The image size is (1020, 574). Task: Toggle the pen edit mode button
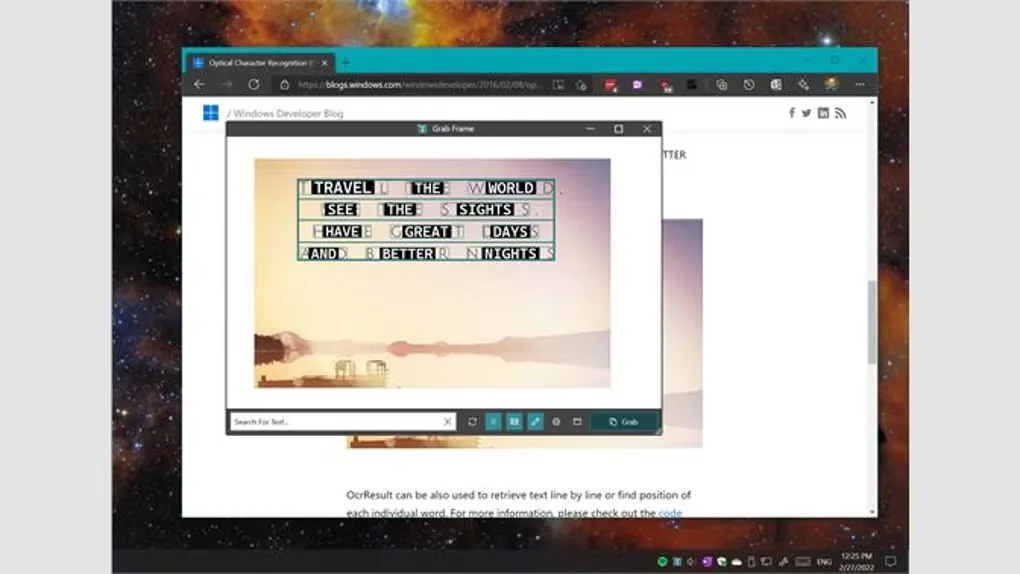click(x=535, y=422)
